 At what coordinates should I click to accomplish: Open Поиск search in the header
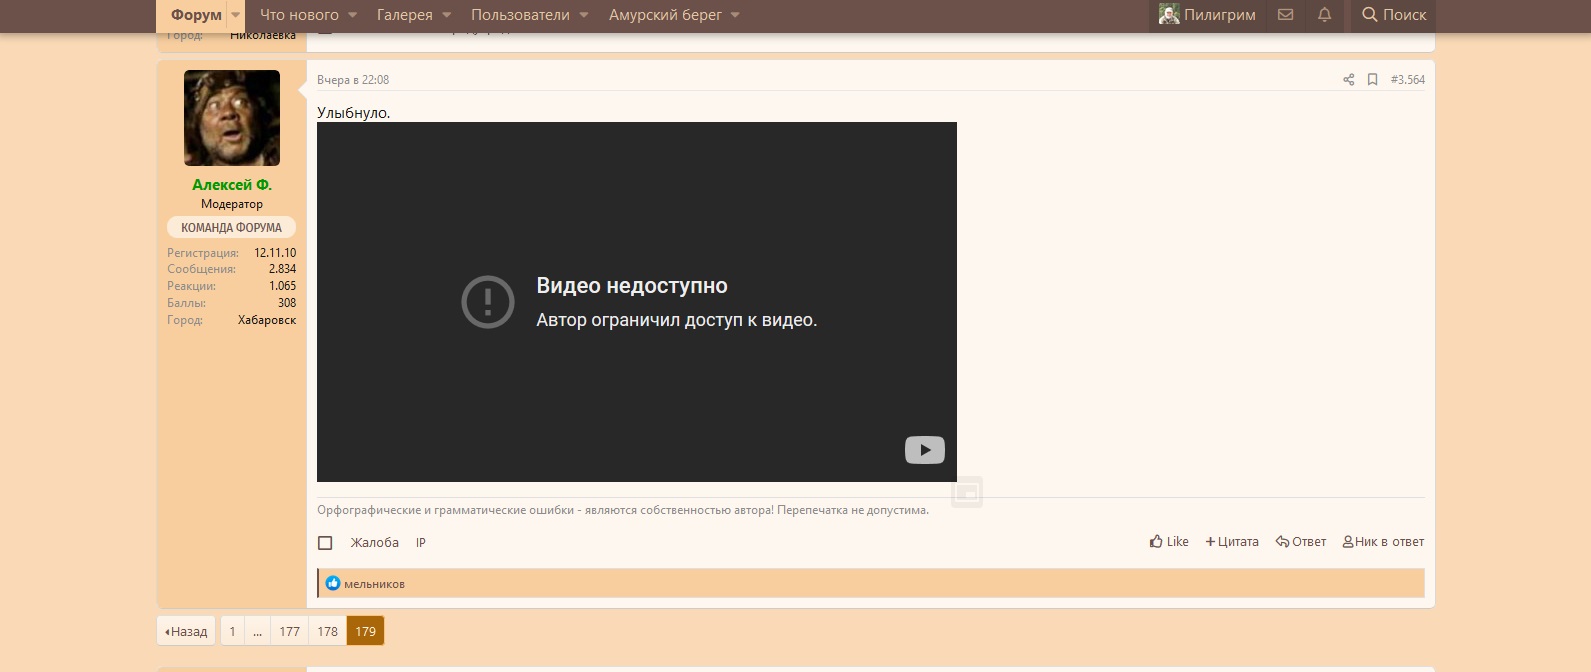(x=1393, y=15)
